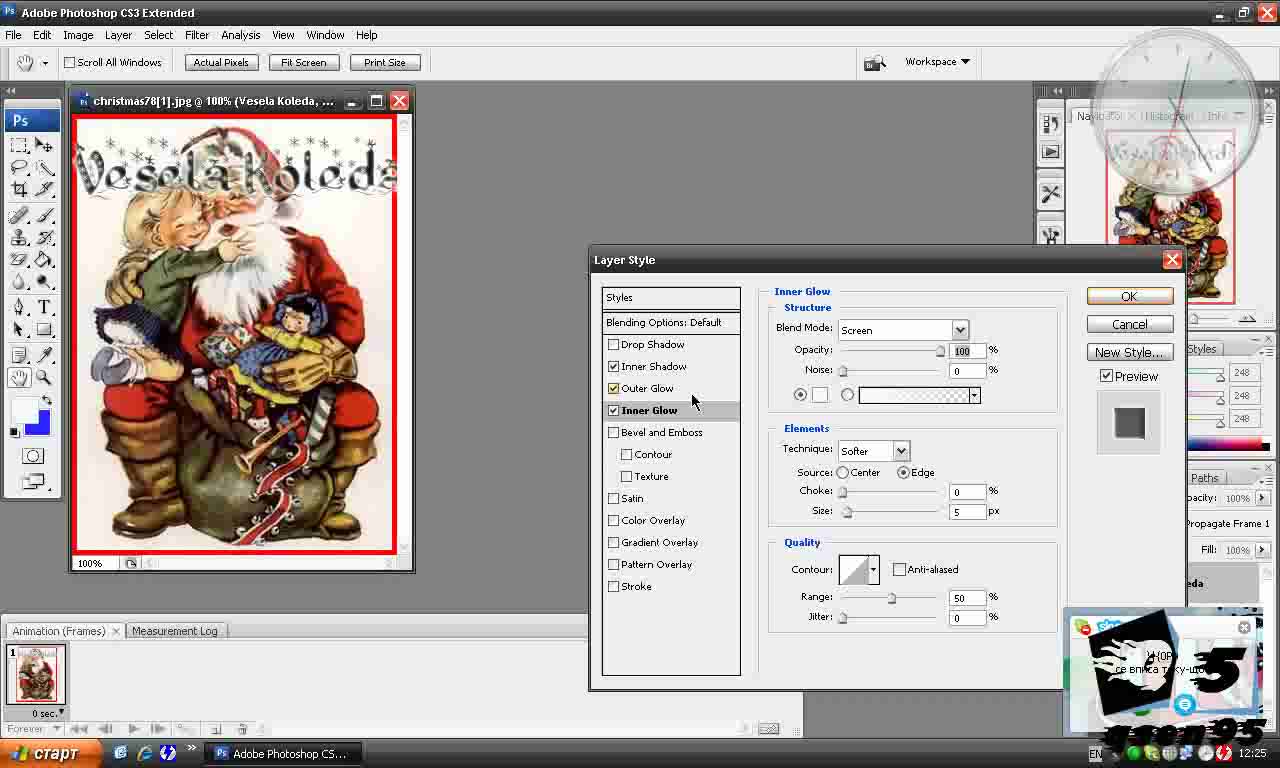
Task: Click the Print Size button
Action: point(385,63)
